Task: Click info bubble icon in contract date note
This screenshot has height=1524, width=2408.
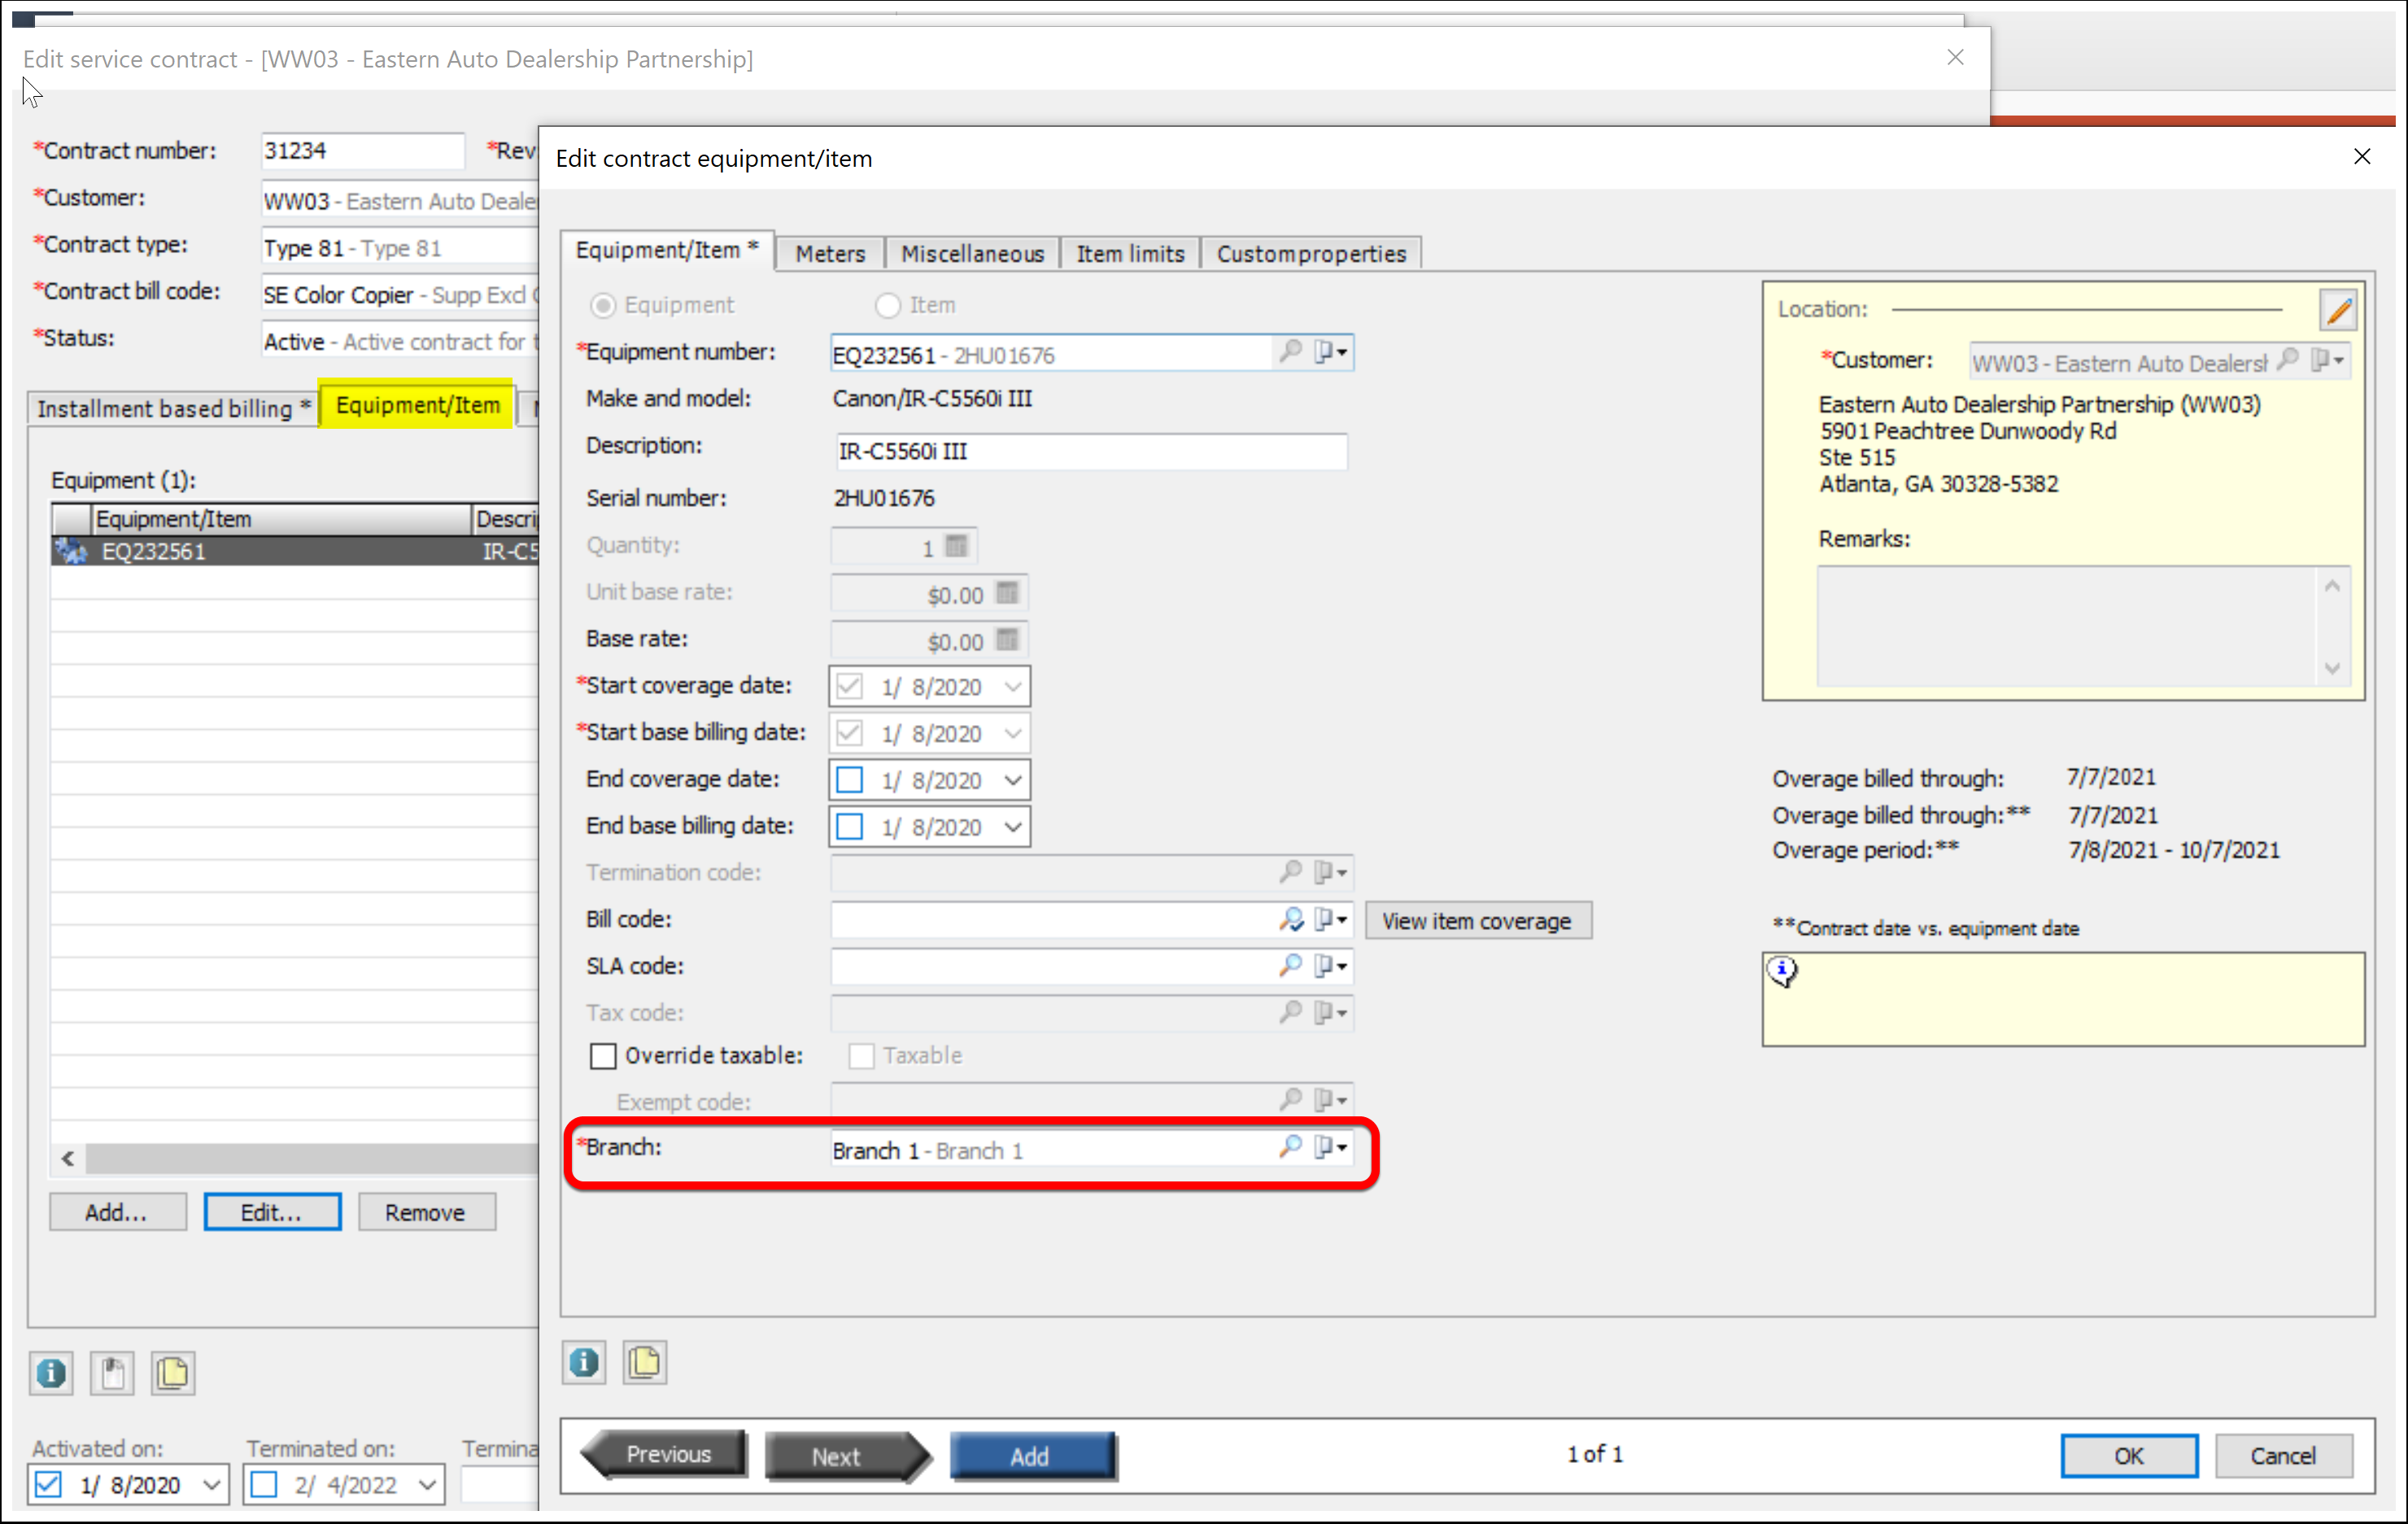Action: point(1782,971)
